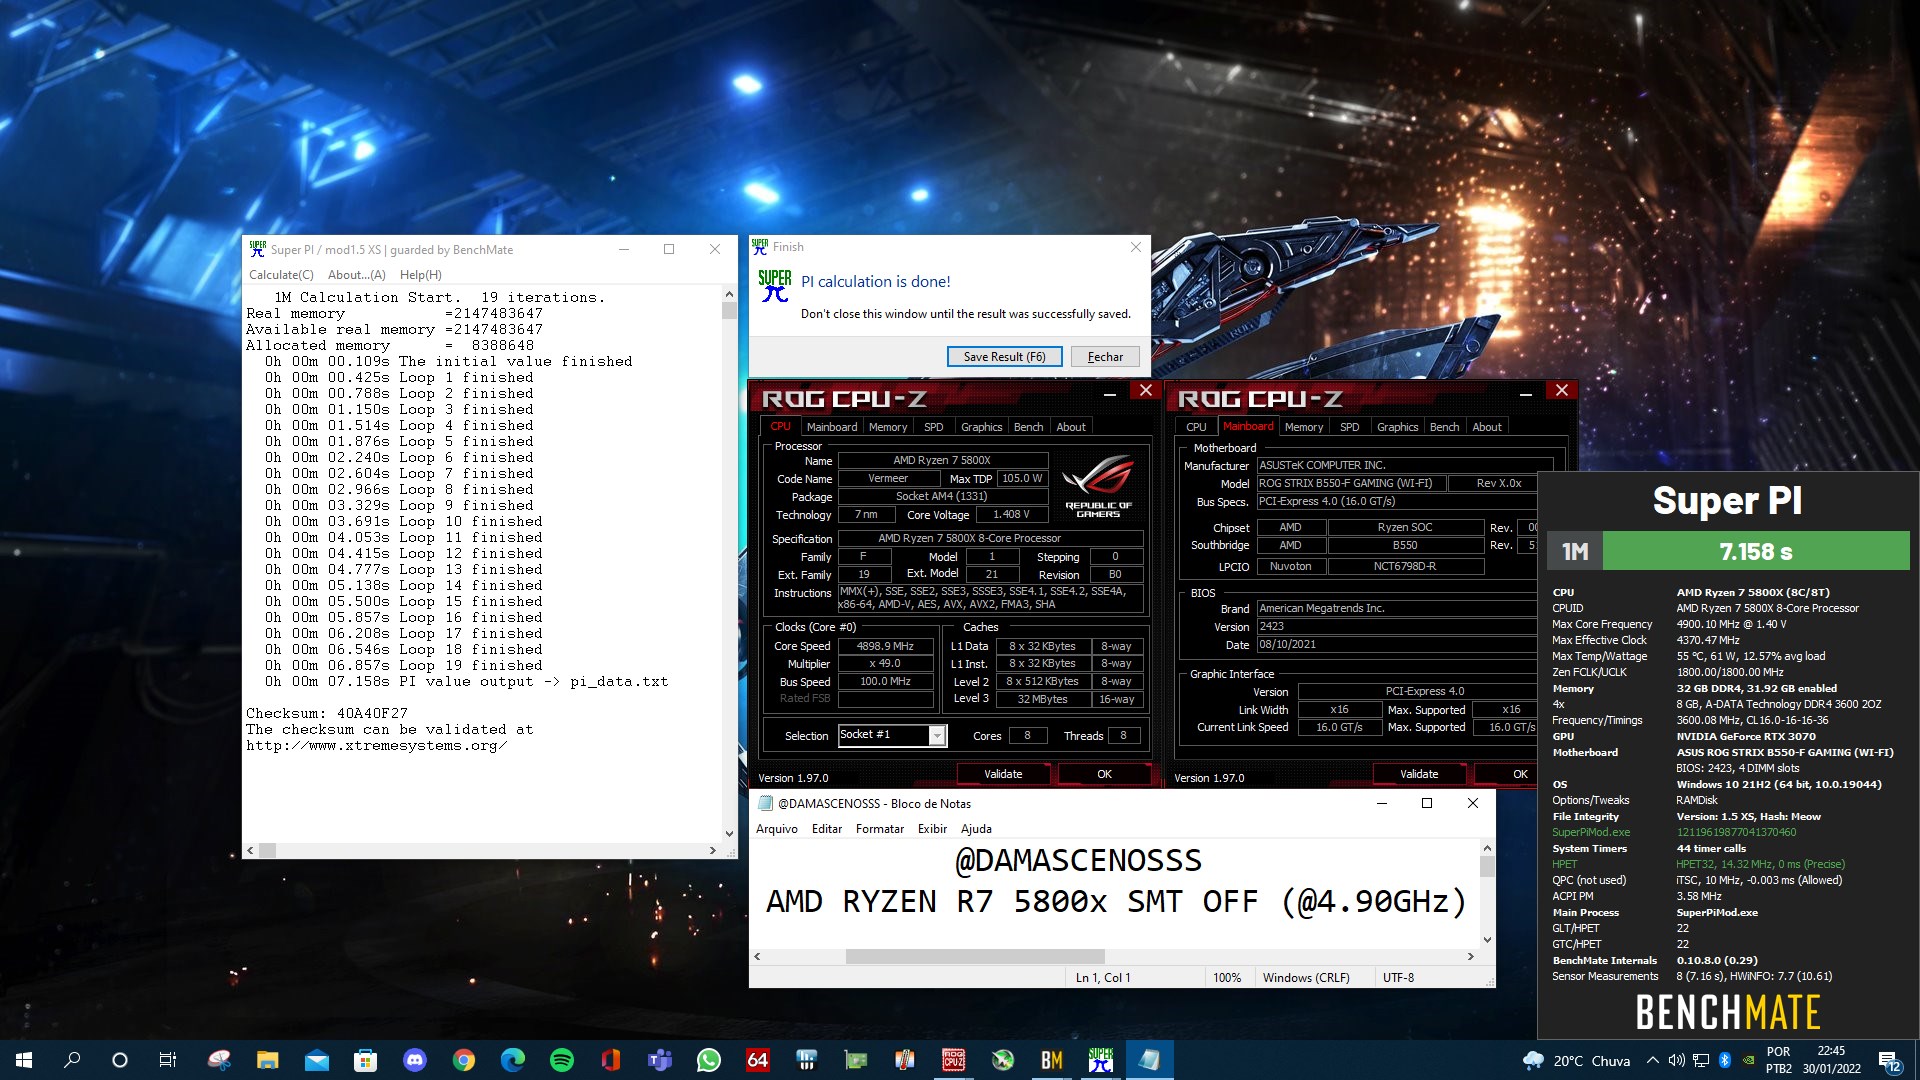Click Validate in the right CPU-Z window
The height and width of the screenshot is (1080, 1920).
click(1419, 774)
